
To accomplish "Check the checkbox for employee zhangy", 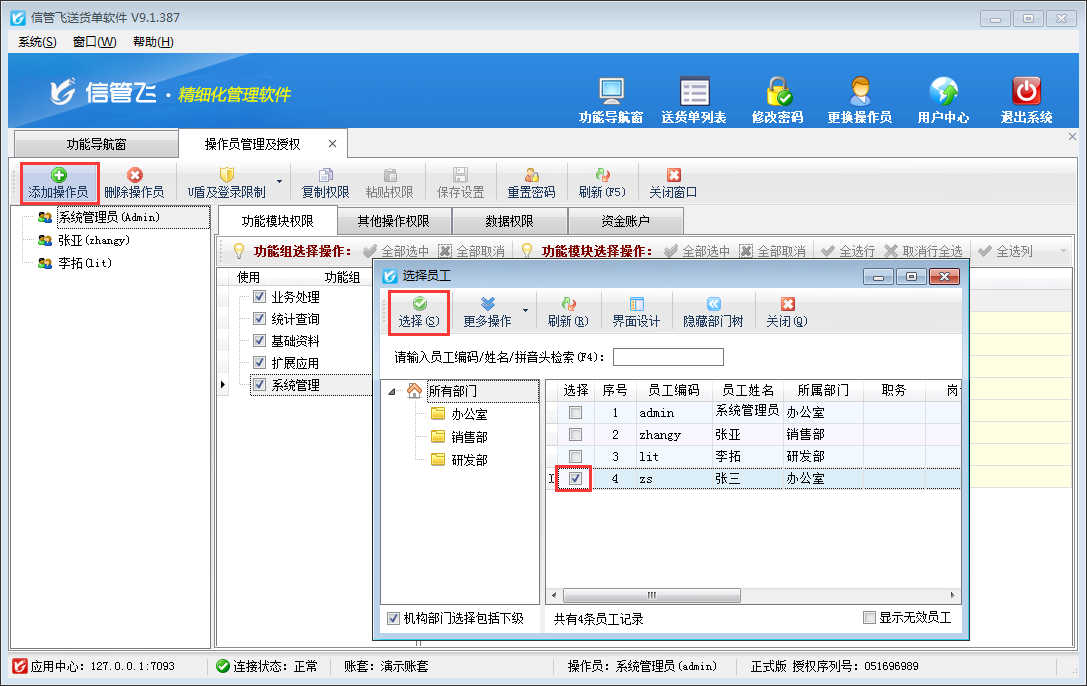I will pyautogui.click(x=575, y=435).
